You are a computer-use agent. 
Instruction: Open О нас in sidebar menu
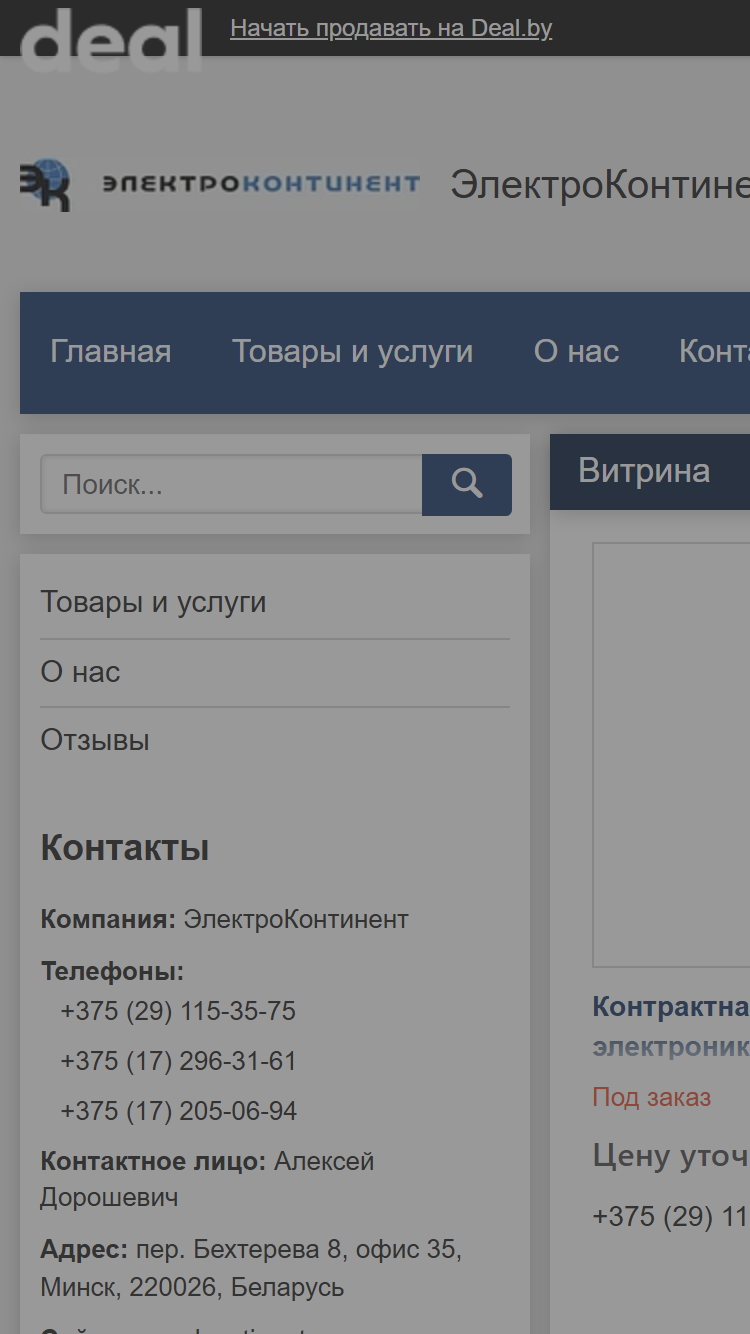pyautogui.click(x=80, y=672)
